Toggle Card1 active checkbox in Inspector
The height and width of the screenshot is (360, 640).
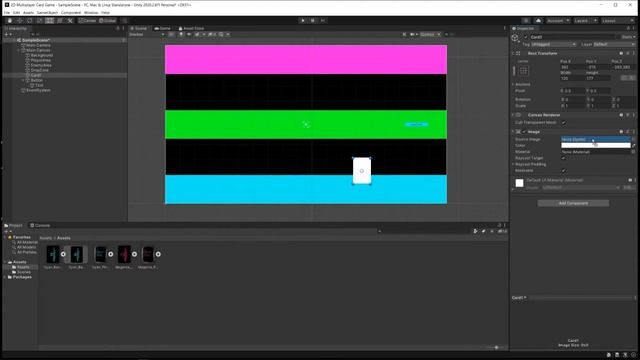tap(525, 37)
